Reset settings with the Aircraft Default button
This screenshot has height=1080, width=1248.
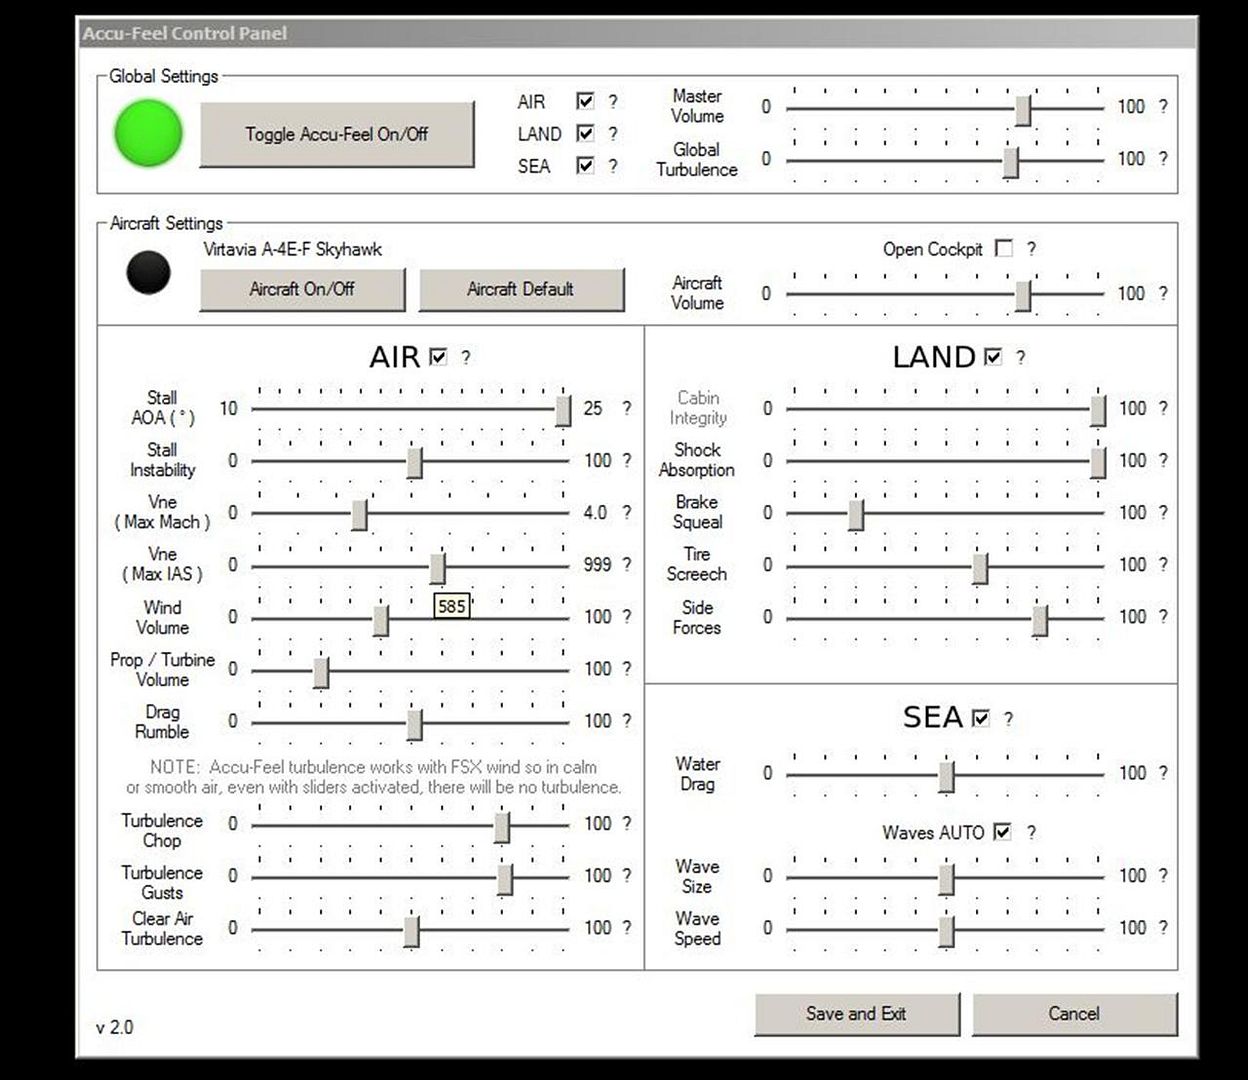click(520, 289)
